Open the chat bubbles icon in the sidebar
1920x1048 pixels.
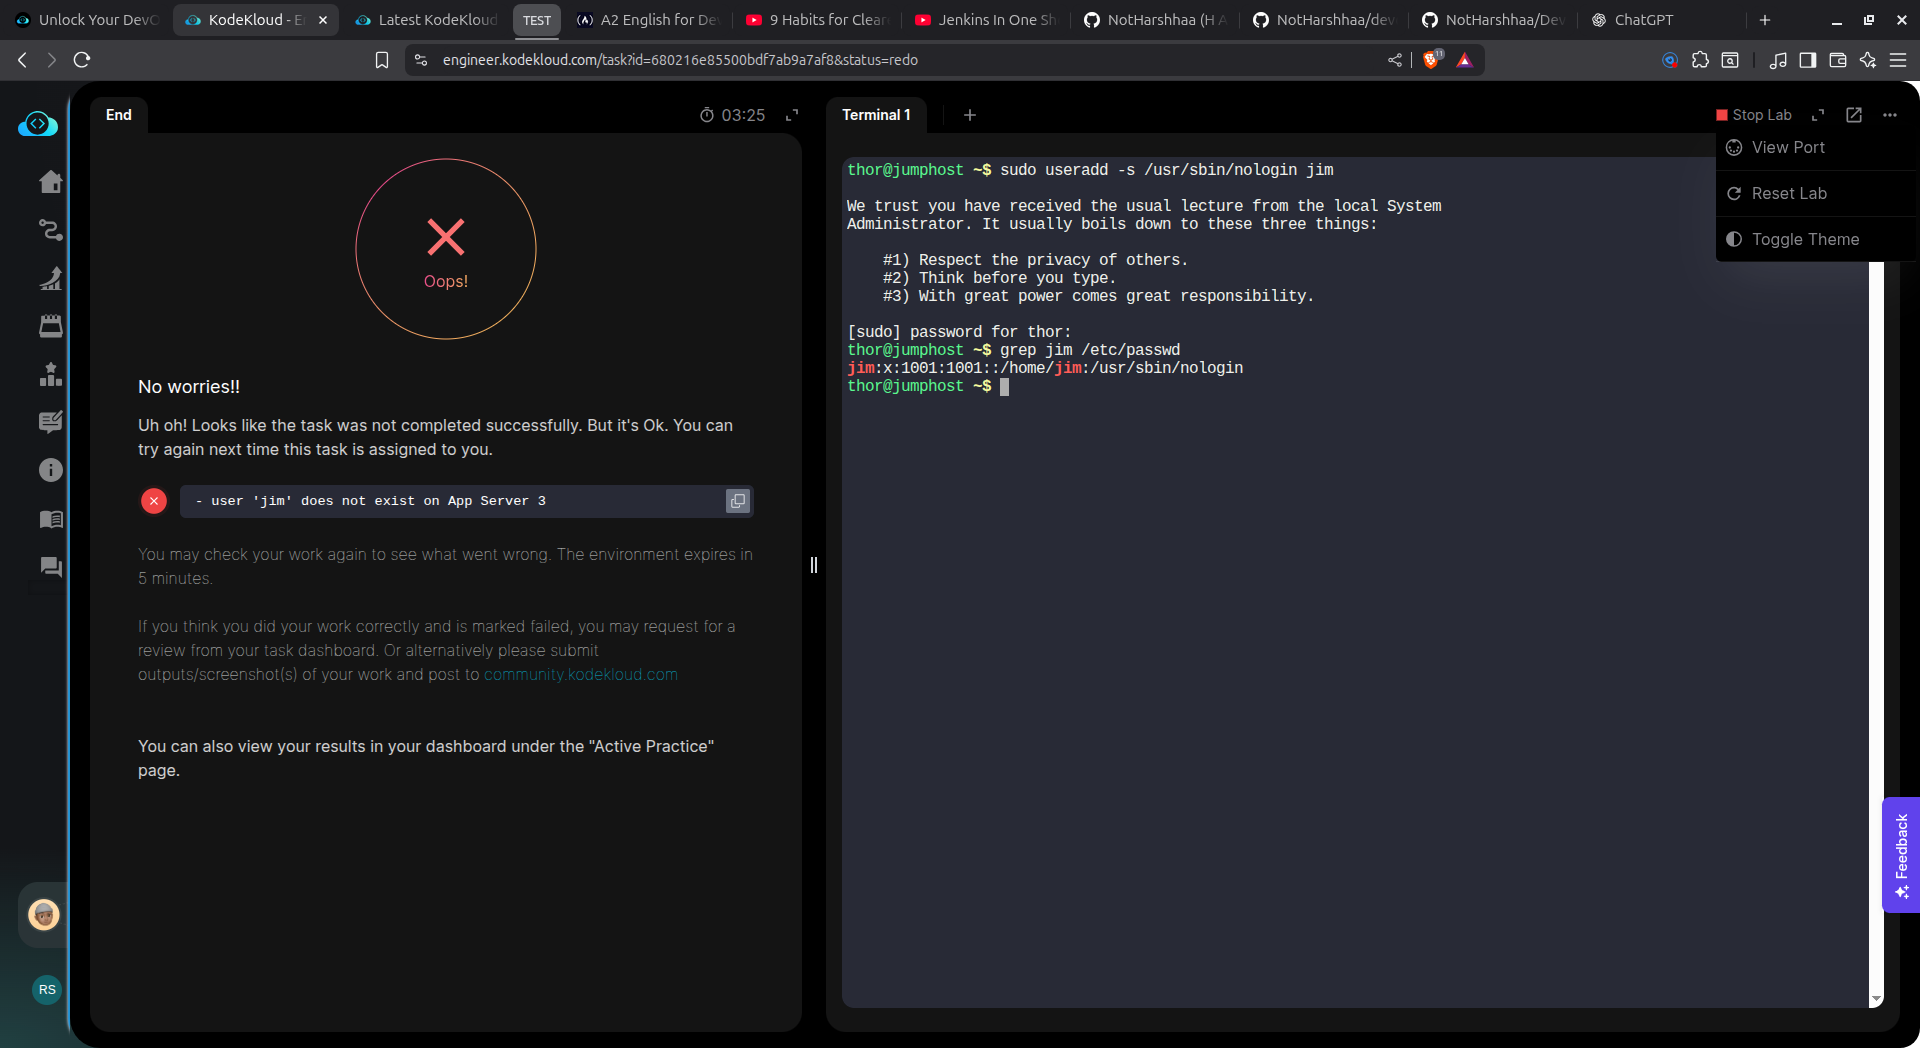click(x=50, y=567)
